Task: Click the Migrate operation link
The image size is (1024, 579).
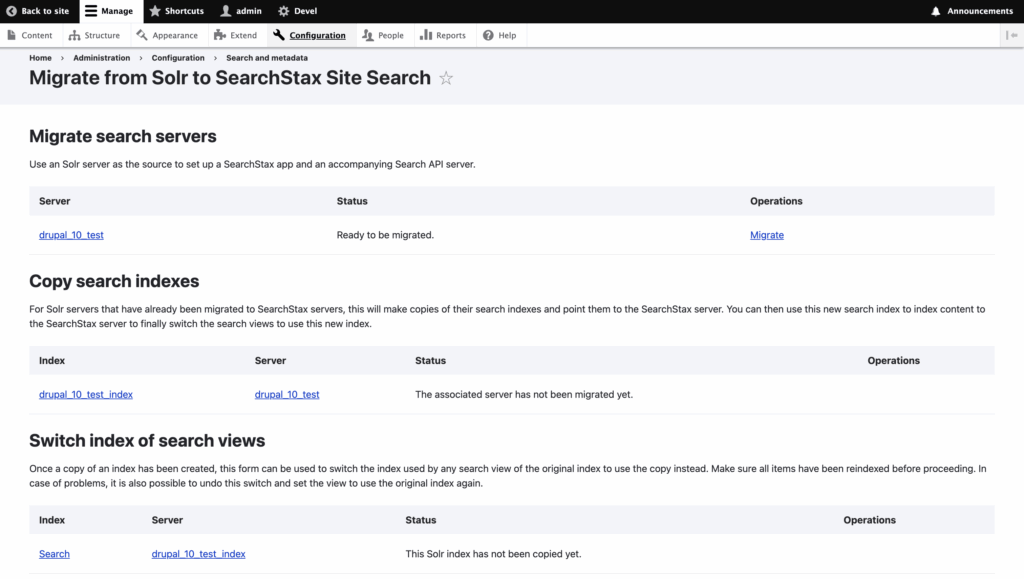Action: click(x=767, y=235)
